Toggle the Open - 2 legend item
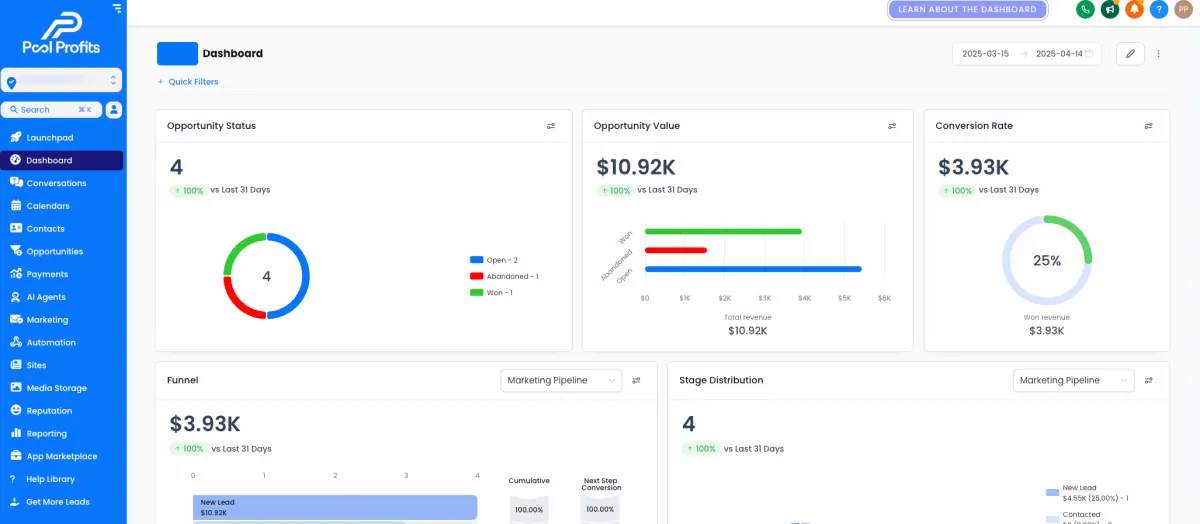This screenshot has height=524, width=1200. (x=494, y=260)
